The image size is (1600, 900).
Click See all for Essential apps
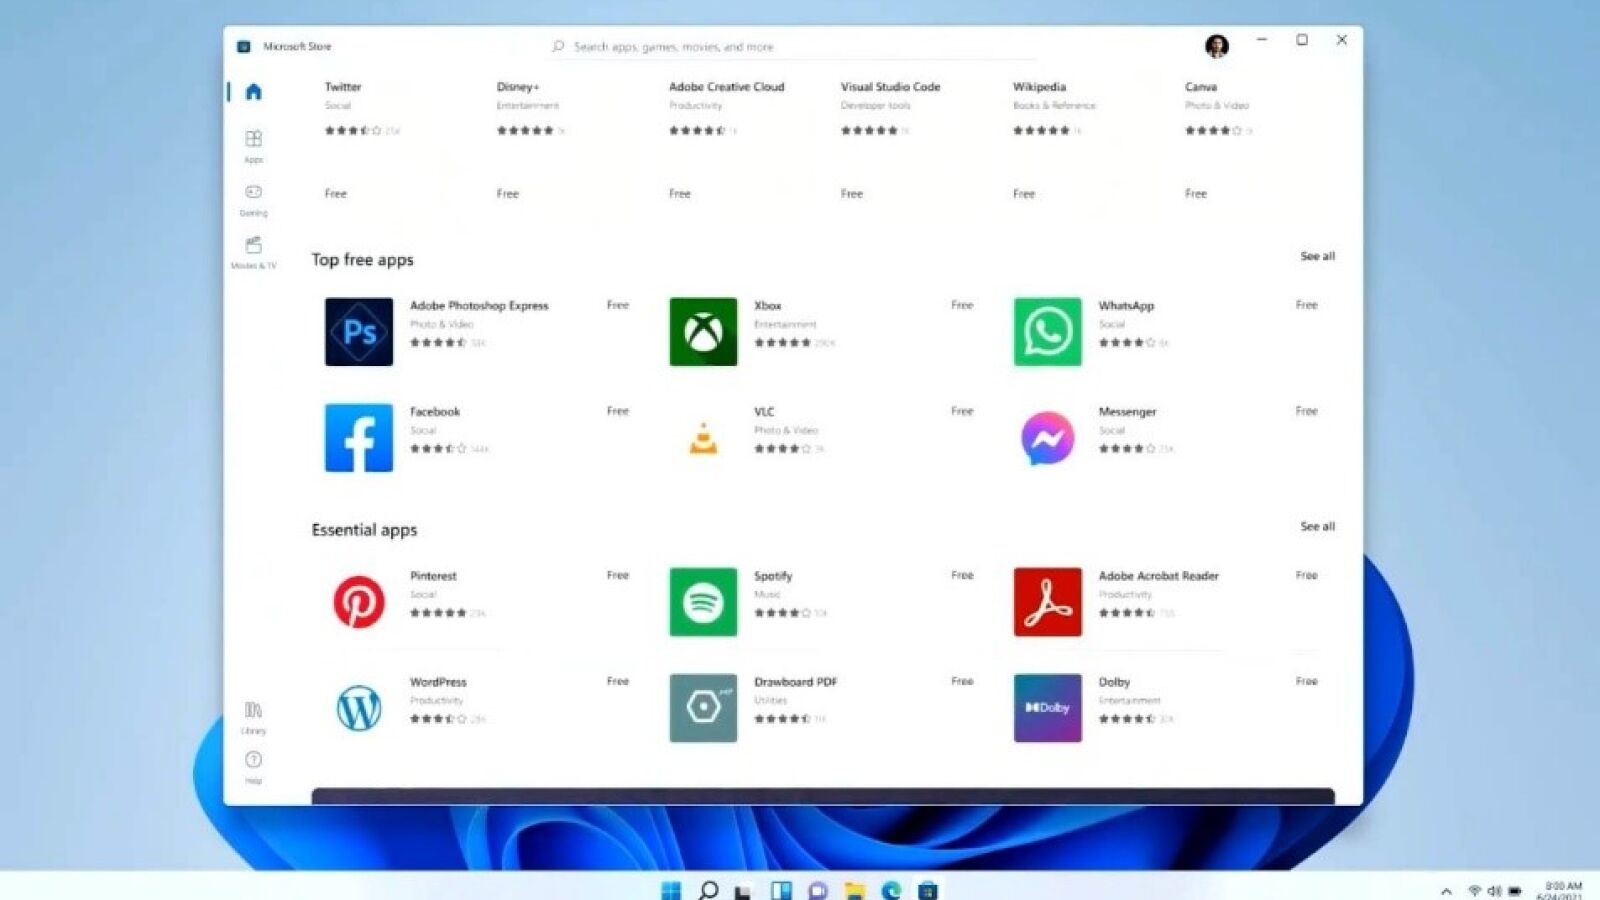click(1317, 527)
